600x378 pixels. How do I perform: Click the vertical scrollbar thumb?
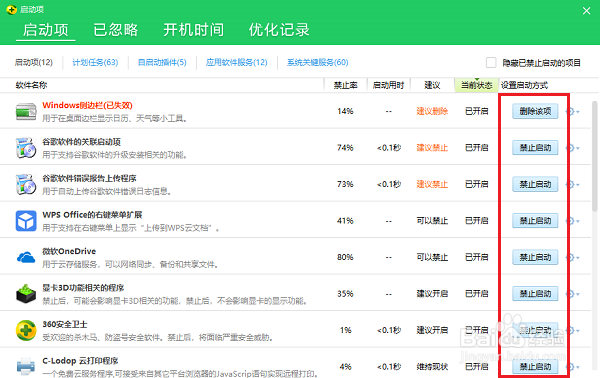click(x=594, y=156)
